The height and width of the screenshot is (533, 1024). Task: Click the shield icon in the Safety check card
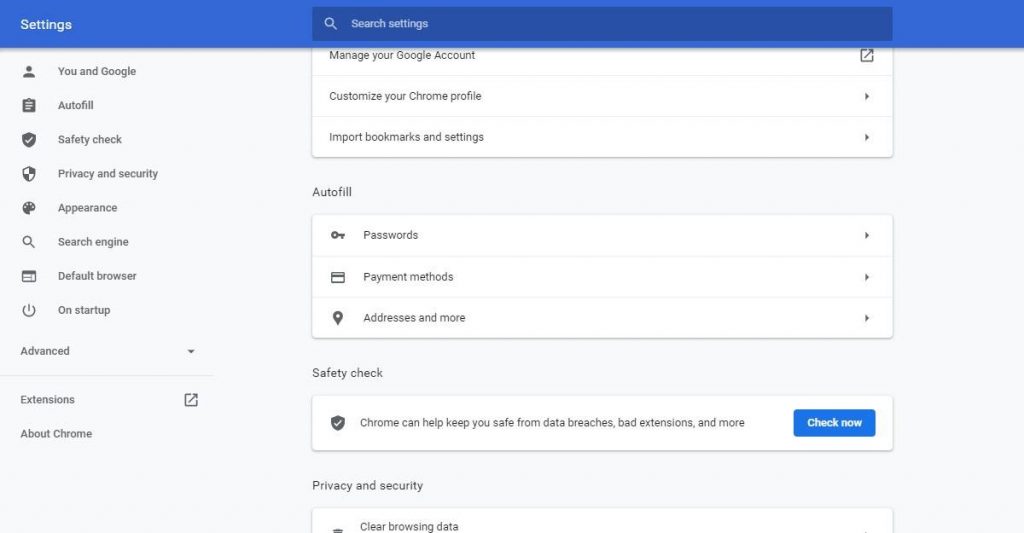[x=338, y=423]
